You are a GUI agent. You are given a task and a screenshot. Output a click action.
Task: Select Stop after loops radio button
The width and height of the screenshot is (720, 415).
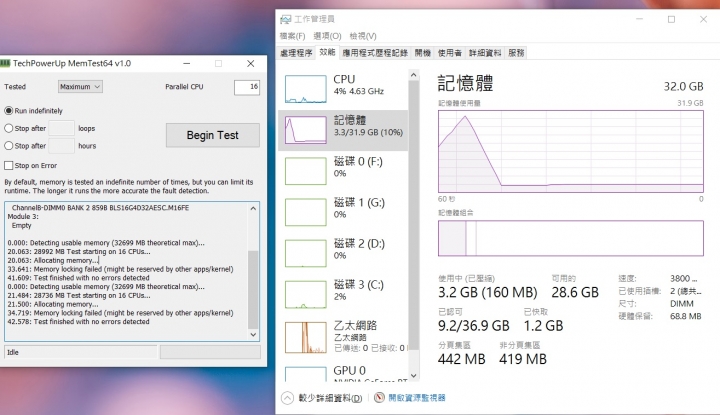[x=8, y=128]
